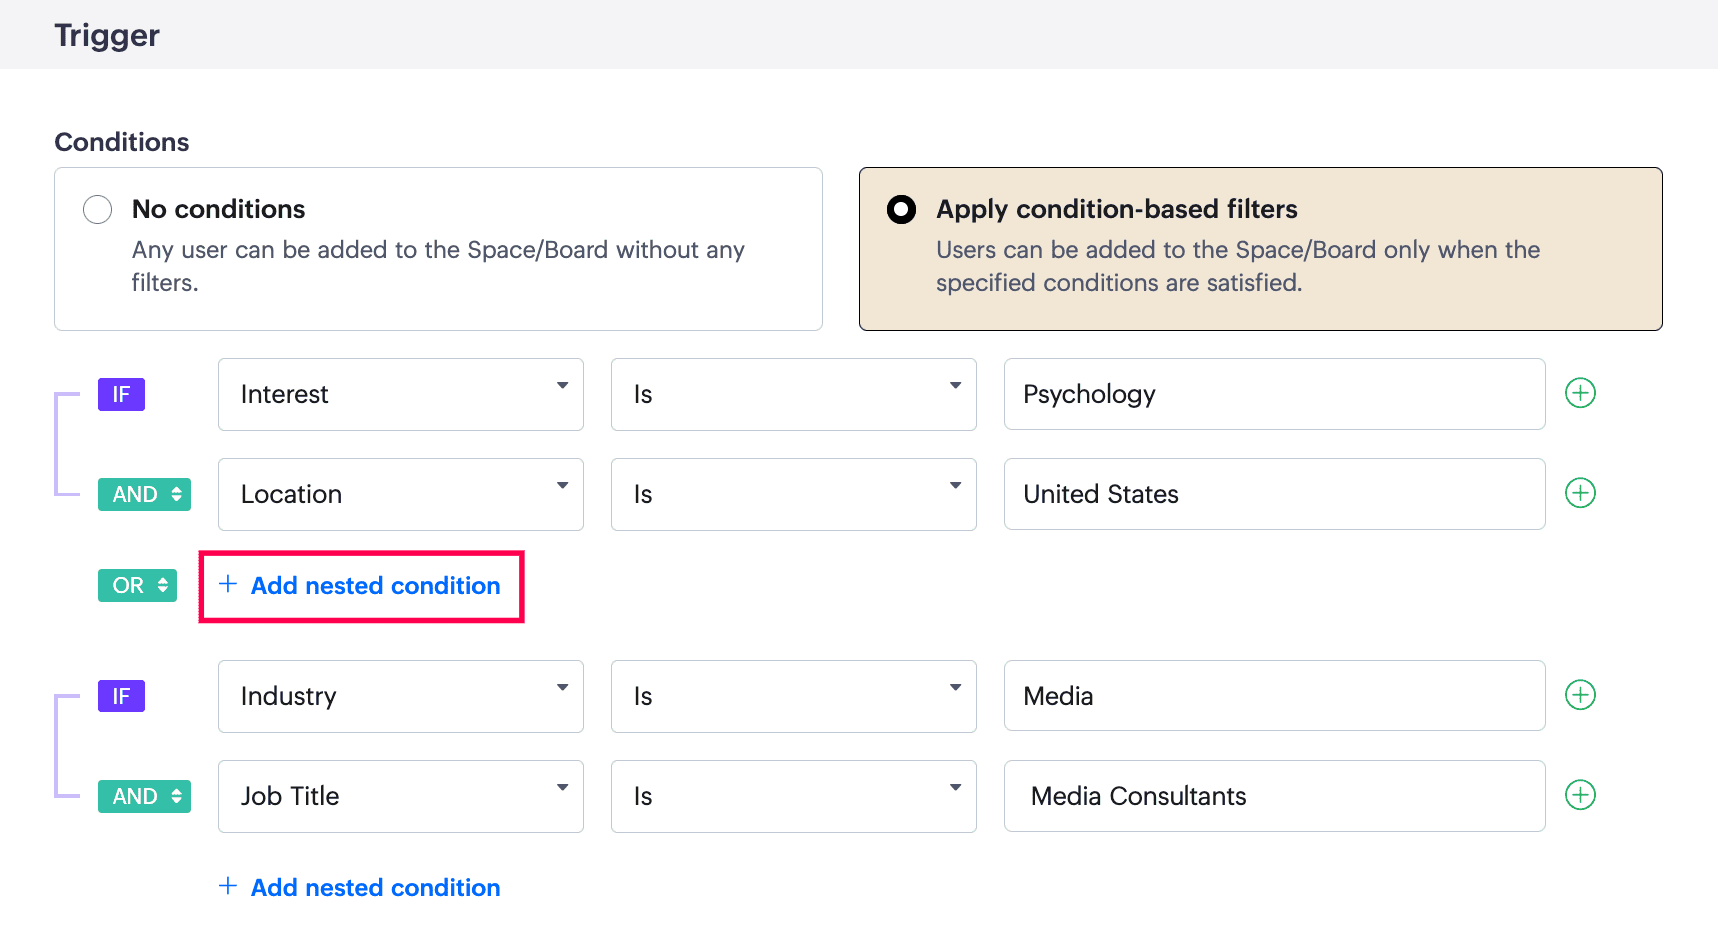This screenshot has width=1718, height=948.
Task: Click the Psychology value input field
Action: coord(1274,394)
